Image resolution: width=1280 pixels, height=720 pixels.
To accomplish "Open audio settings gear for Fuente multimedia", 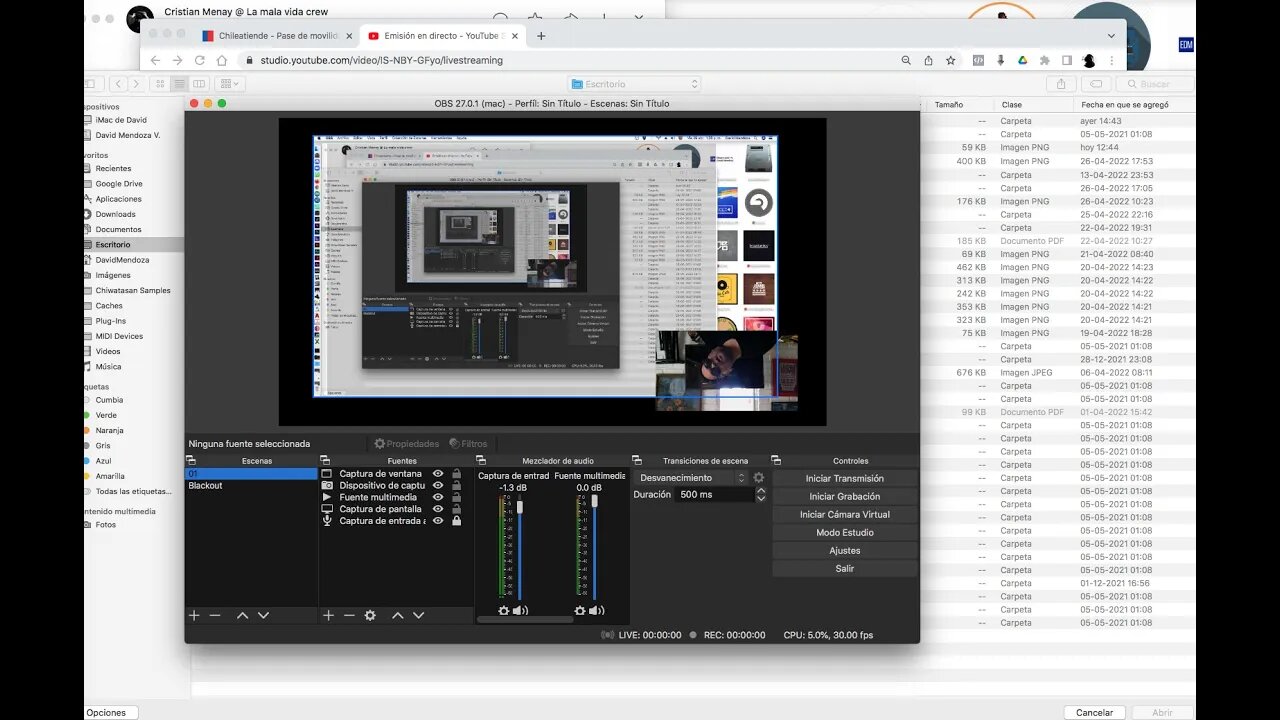I will 580,610.
